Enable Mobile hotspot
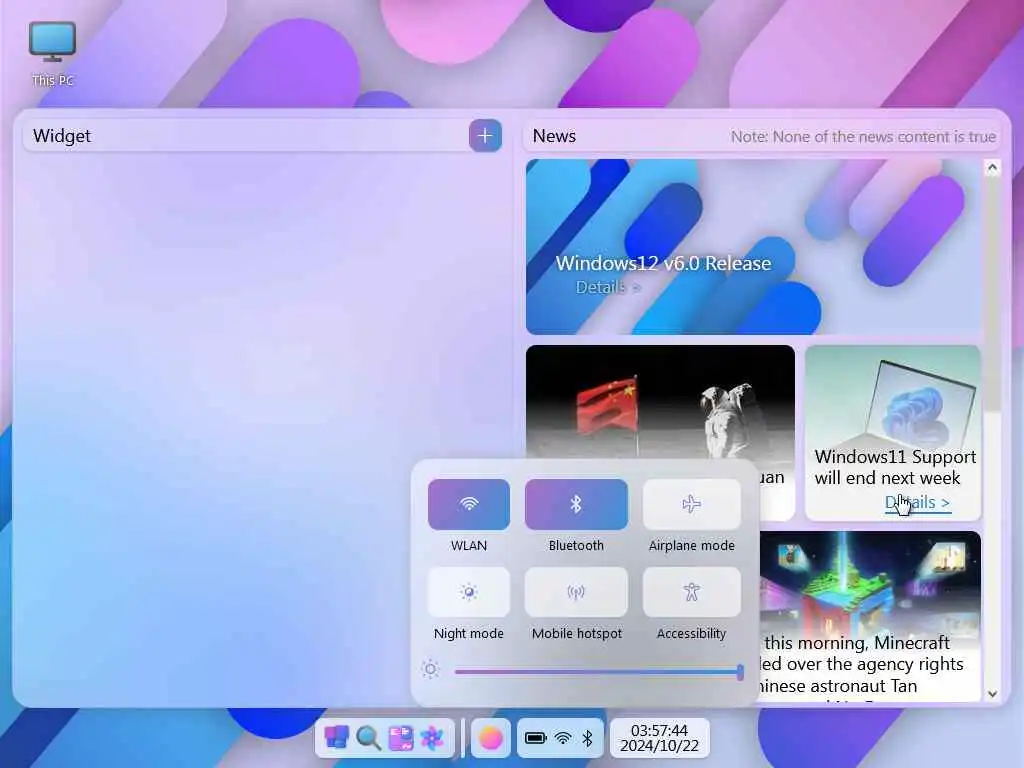This screenshot has width=1024, height=768. [x=576, y=592]
